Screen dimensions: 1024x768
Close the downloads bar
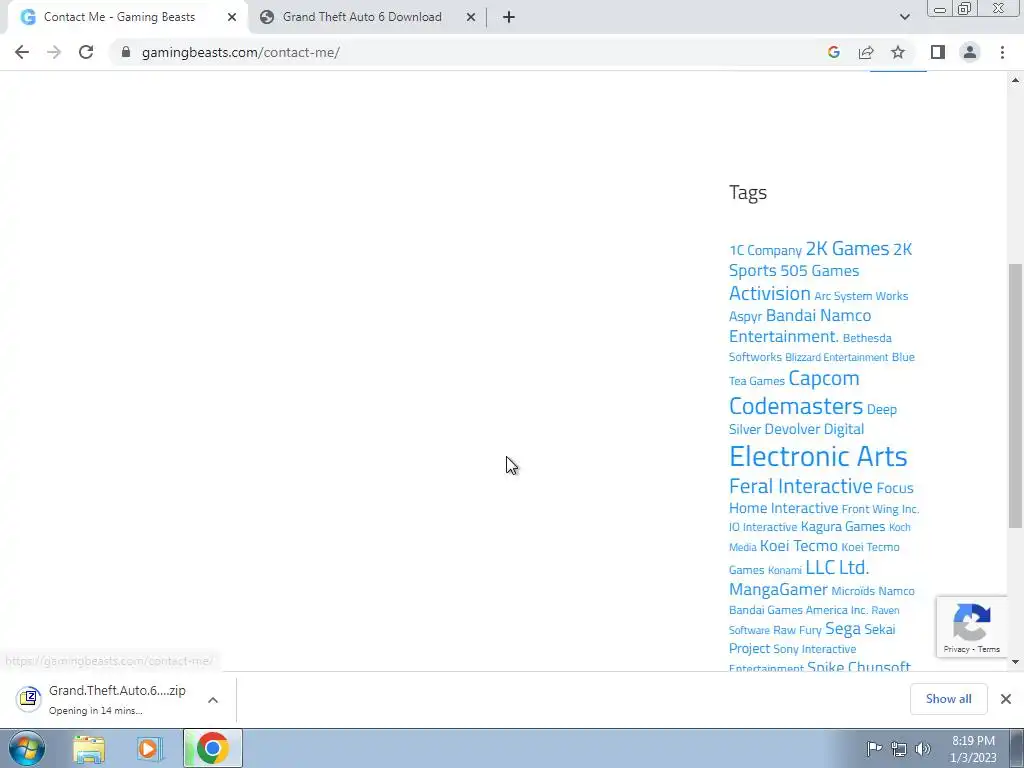(1006, 699)
